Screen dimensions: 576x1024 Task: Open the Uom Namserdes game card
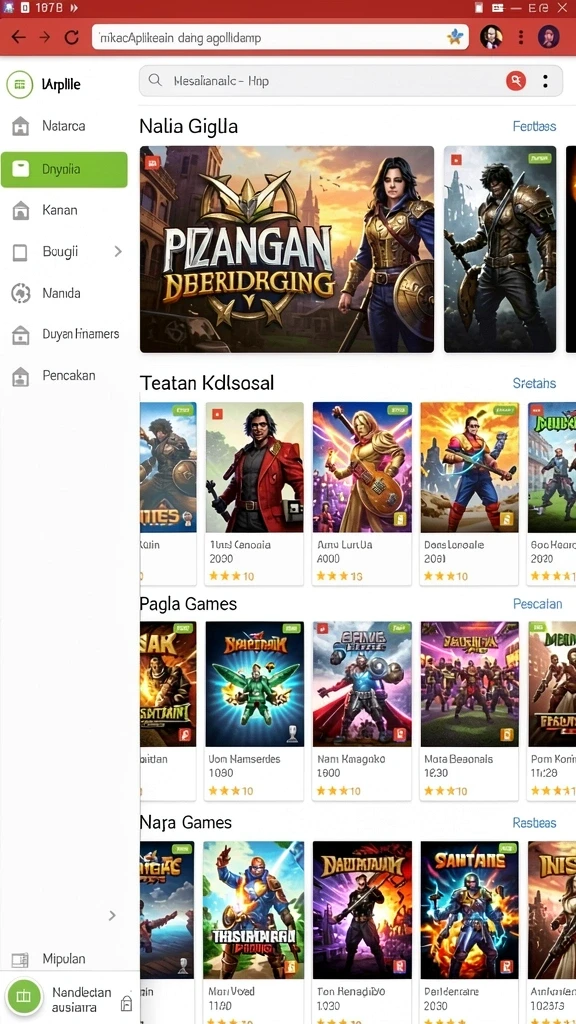(x=254, y=711)
